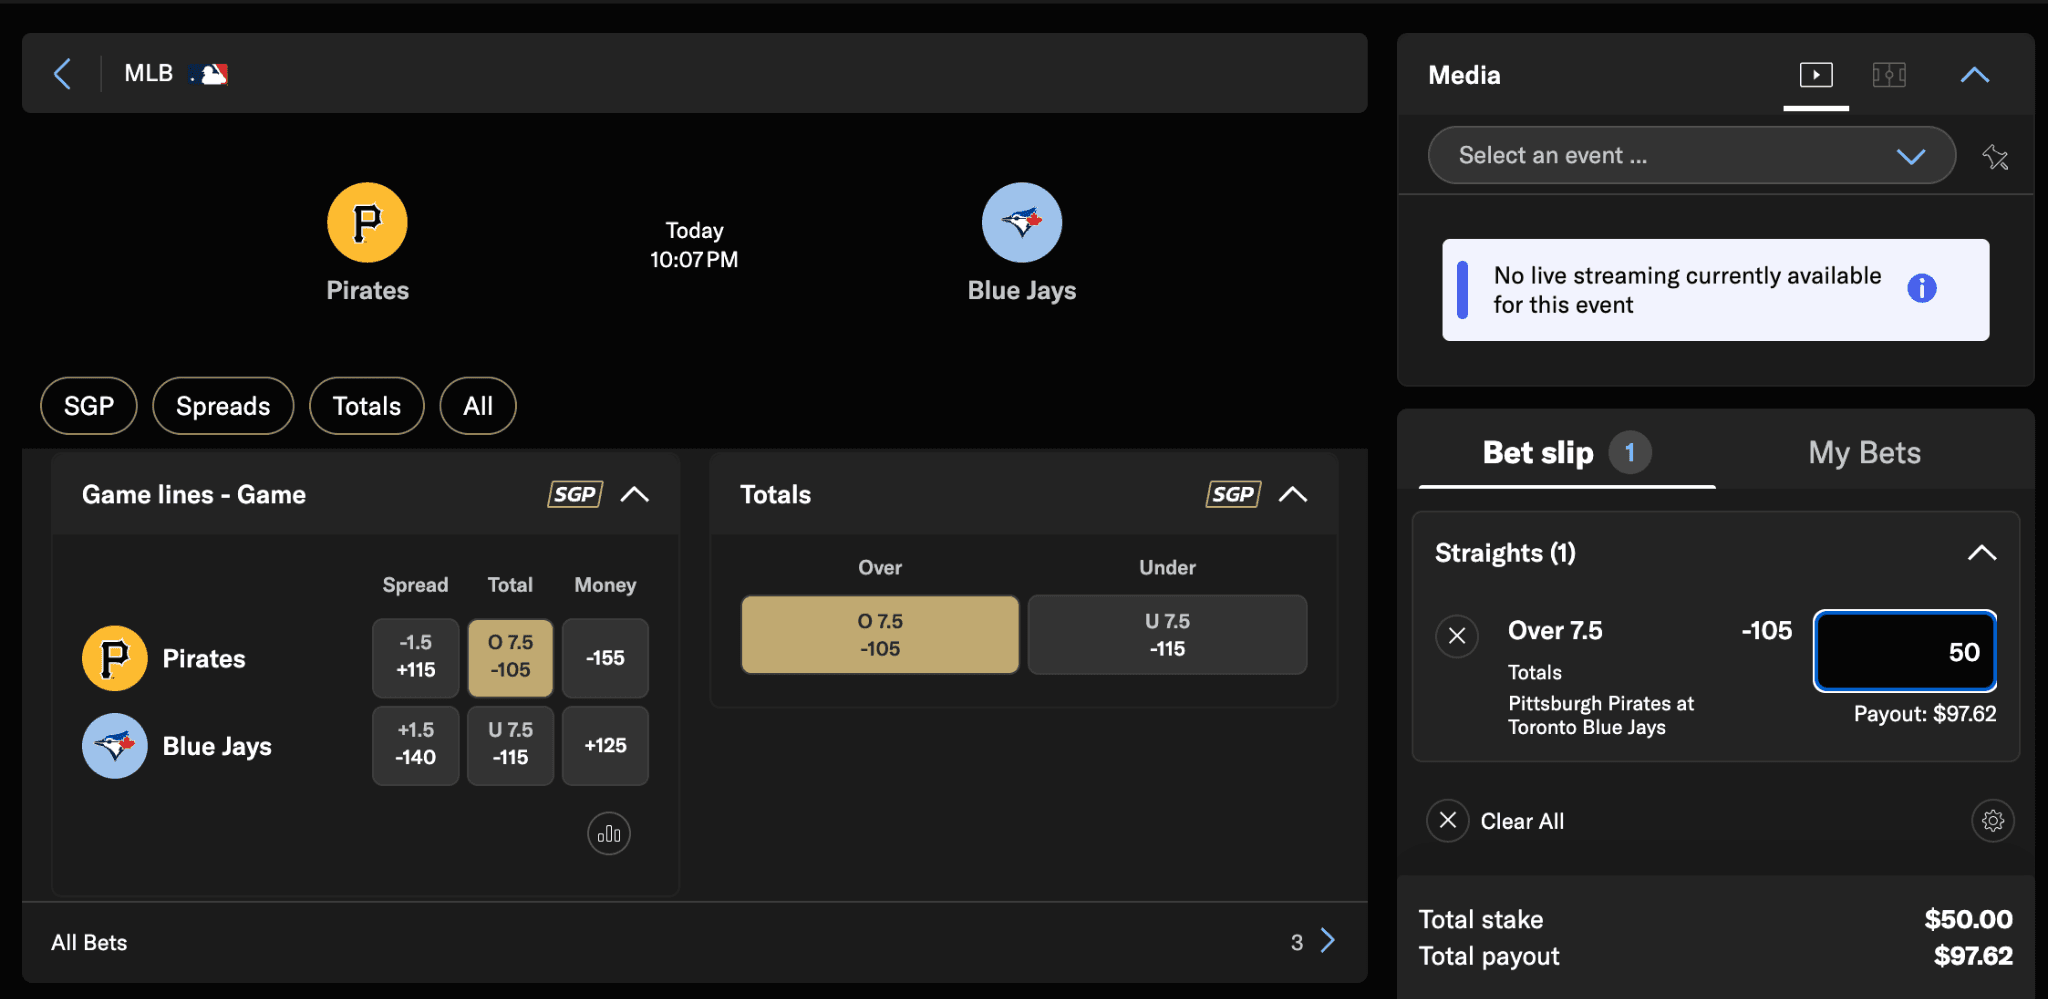2048x999 pixels.
Task: Open MLB league logo link
Action: [209, 74]
